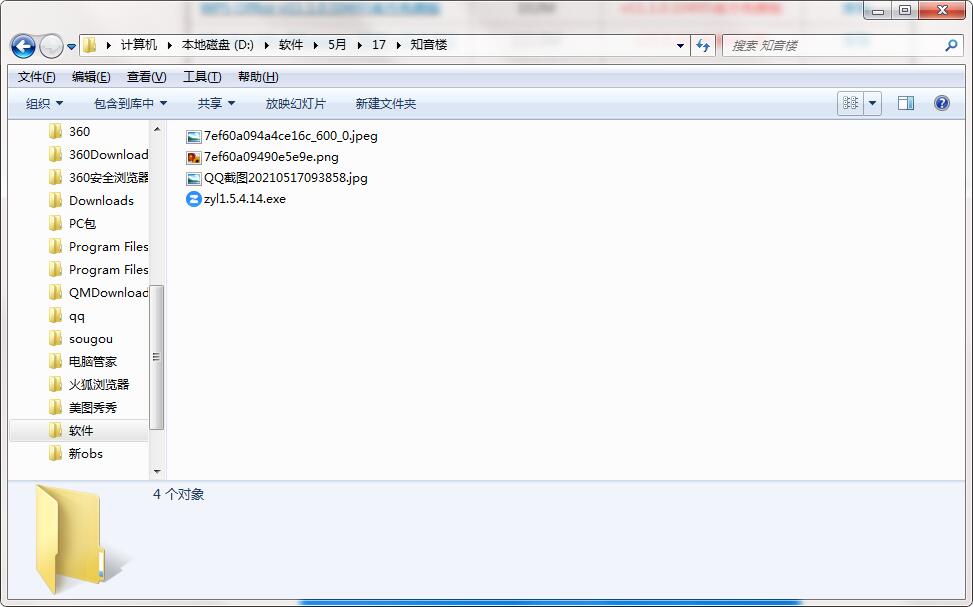Click the 4 个对象 status text

click(x=179, y=495)
